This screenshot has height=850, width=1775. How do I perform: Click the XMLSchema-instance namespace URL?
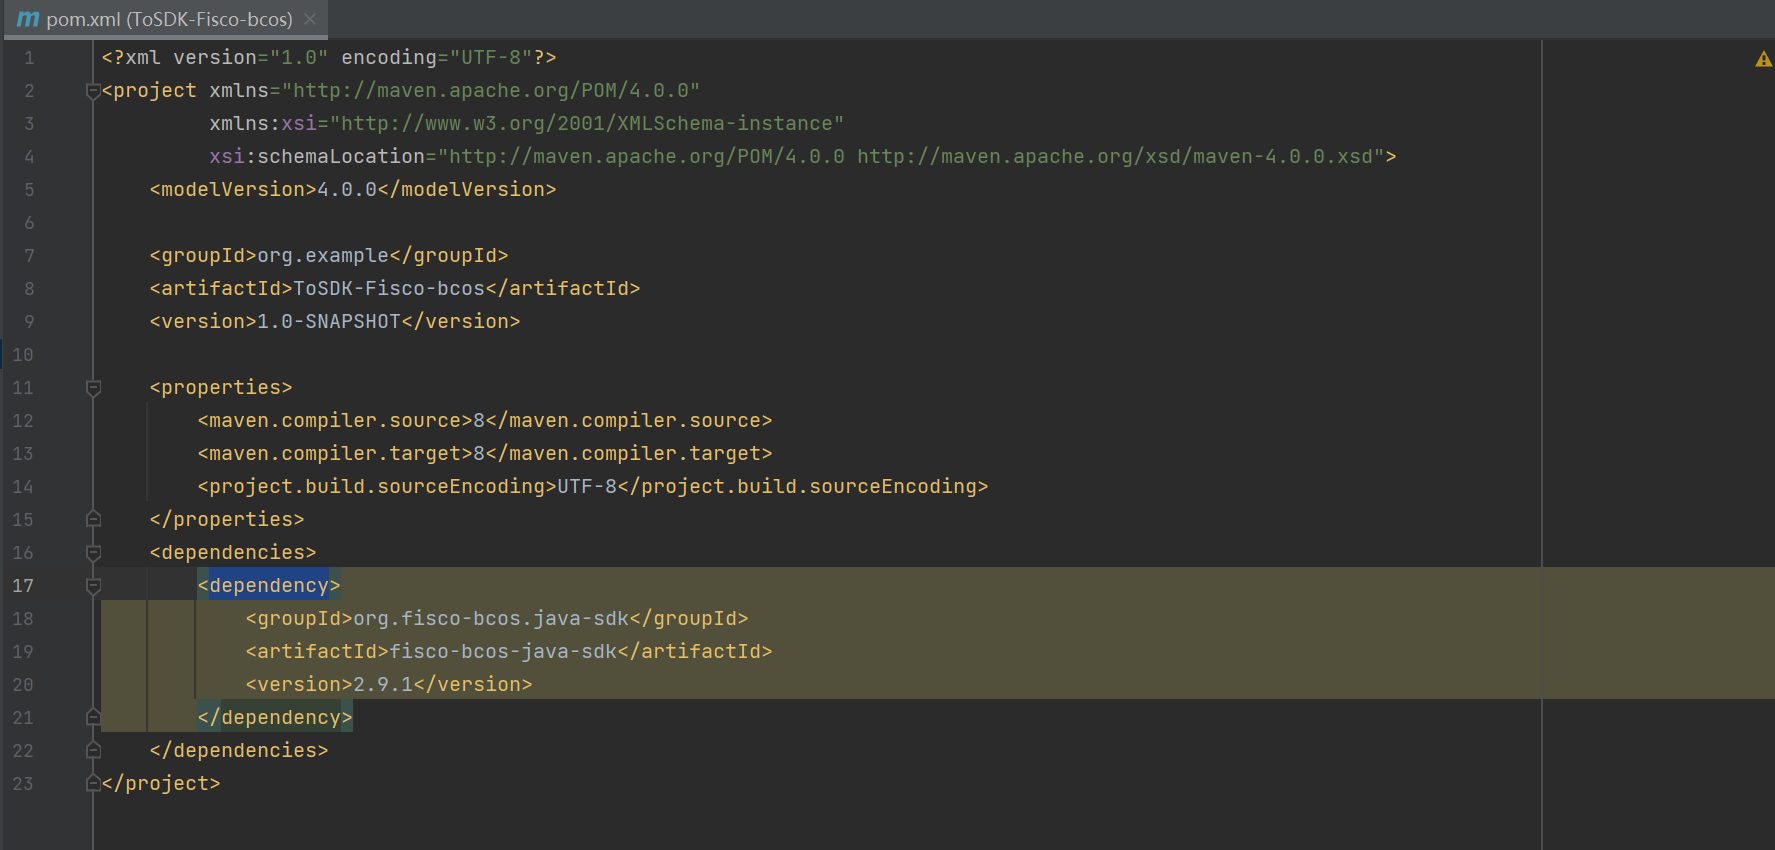[x=587, y=124]
